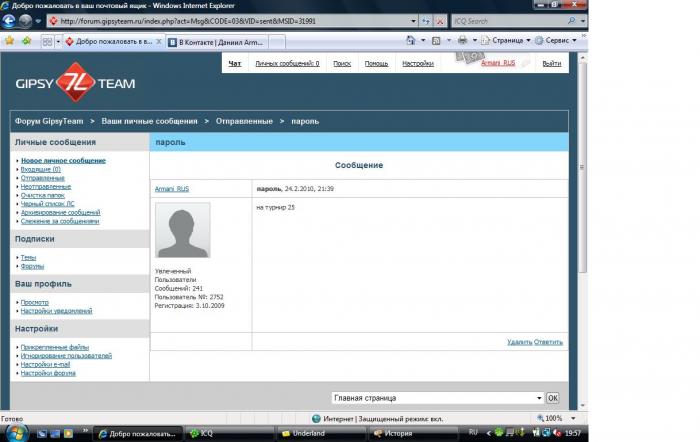
Task: Open the 'Сервис' menu
Action: 556,40
